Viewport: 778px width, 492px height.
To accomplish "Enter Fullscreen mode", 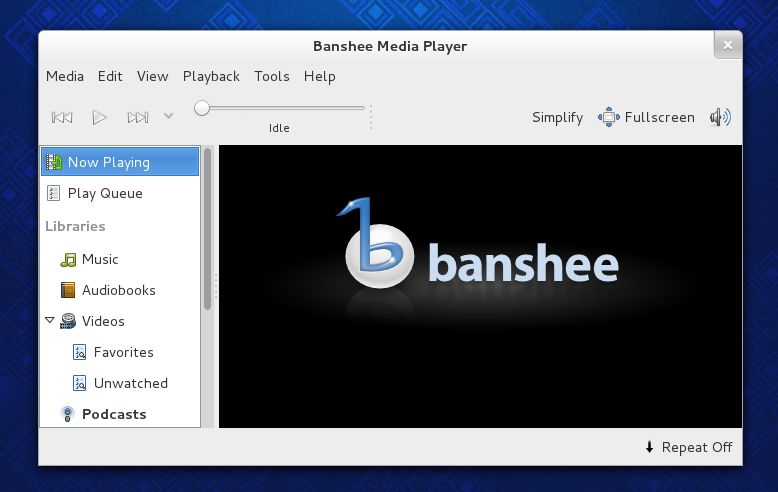I will coord(647,118).
